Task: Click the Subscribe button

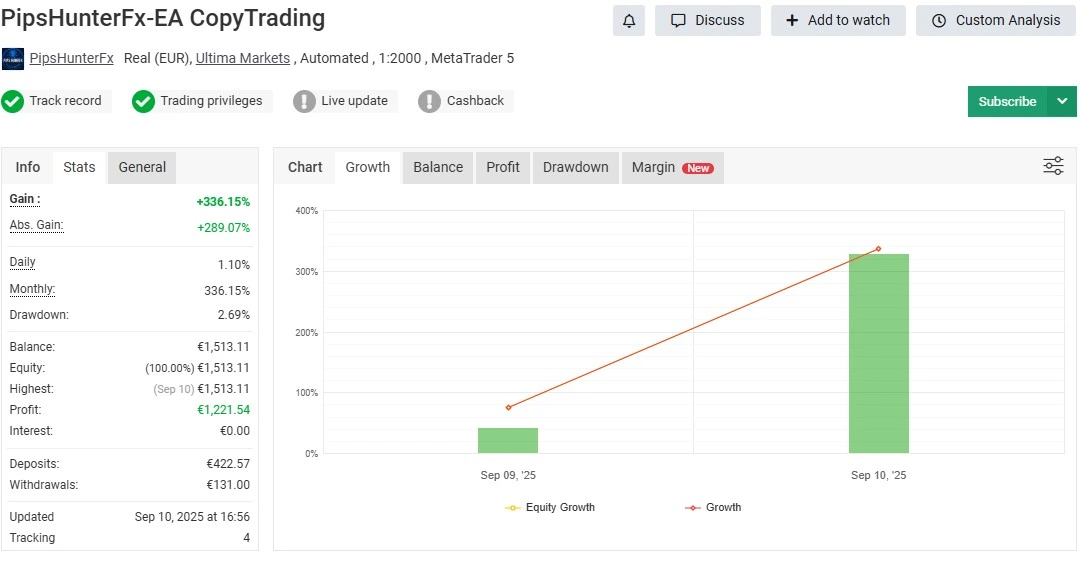Action: click(1007, 101)
